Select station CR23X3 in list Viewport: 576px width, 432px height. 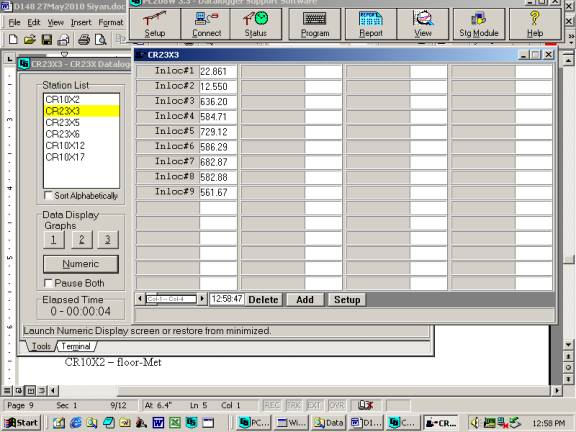point(82,111)
